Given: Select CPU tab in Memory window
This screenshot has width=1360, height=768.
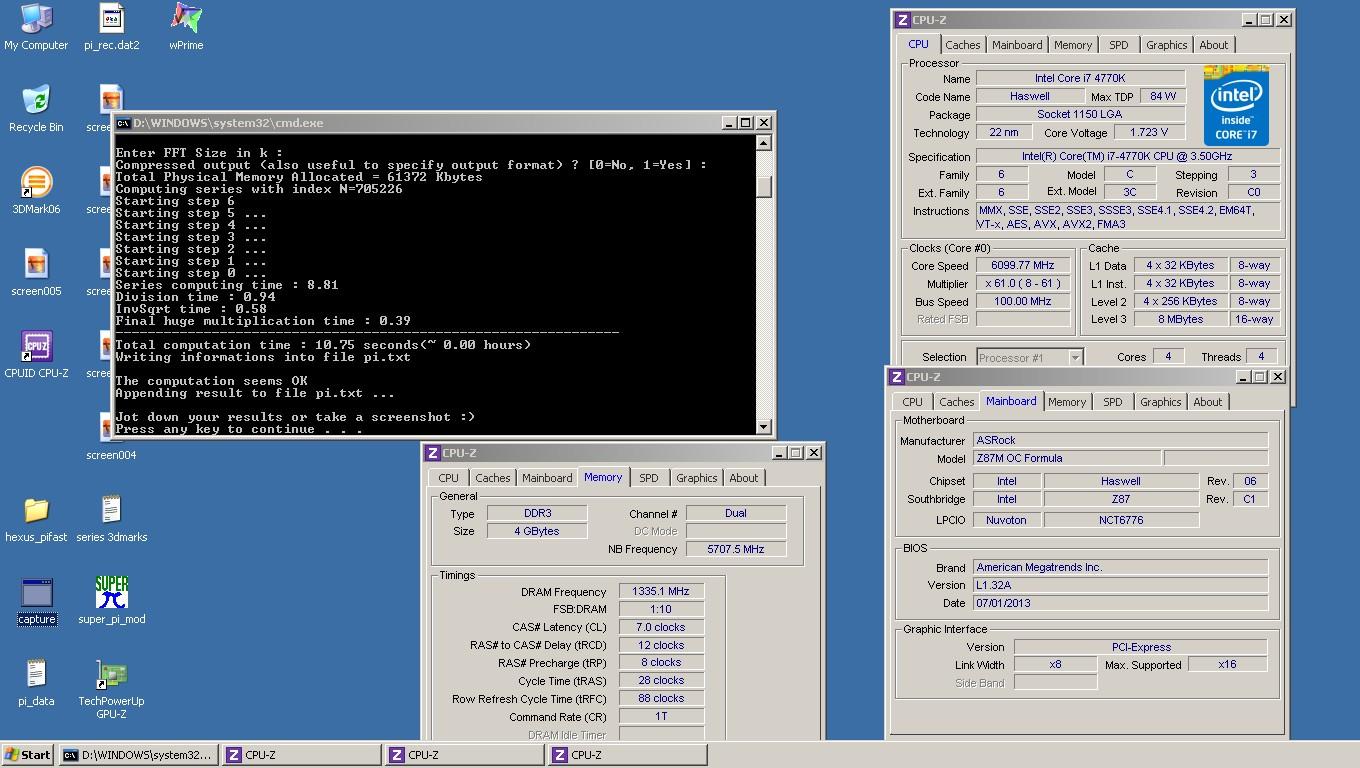Looking at the screenshot, I should click(x=448, y=478).
